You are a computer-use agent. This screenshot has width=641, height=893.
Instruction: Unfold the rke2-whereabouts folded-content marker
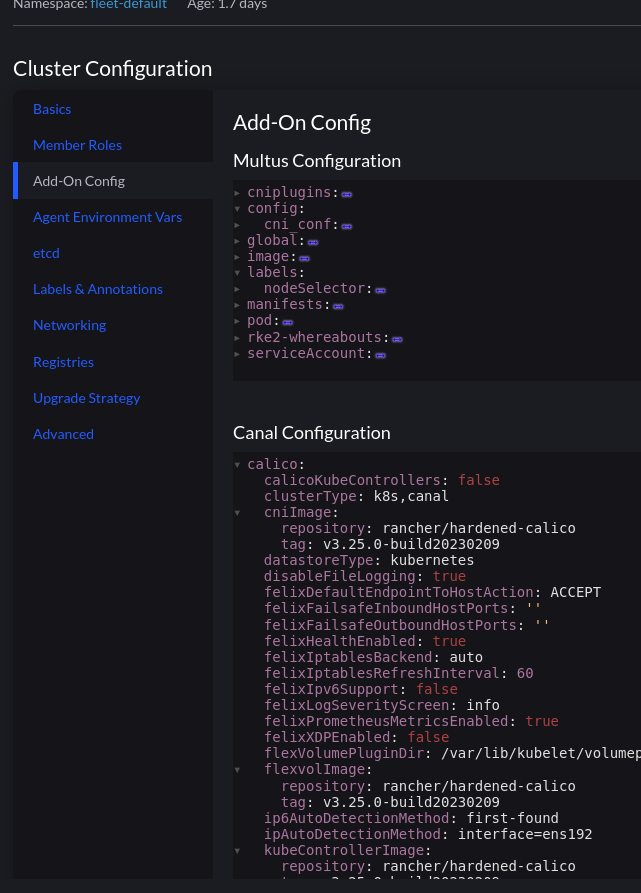[x=397, y=339]
